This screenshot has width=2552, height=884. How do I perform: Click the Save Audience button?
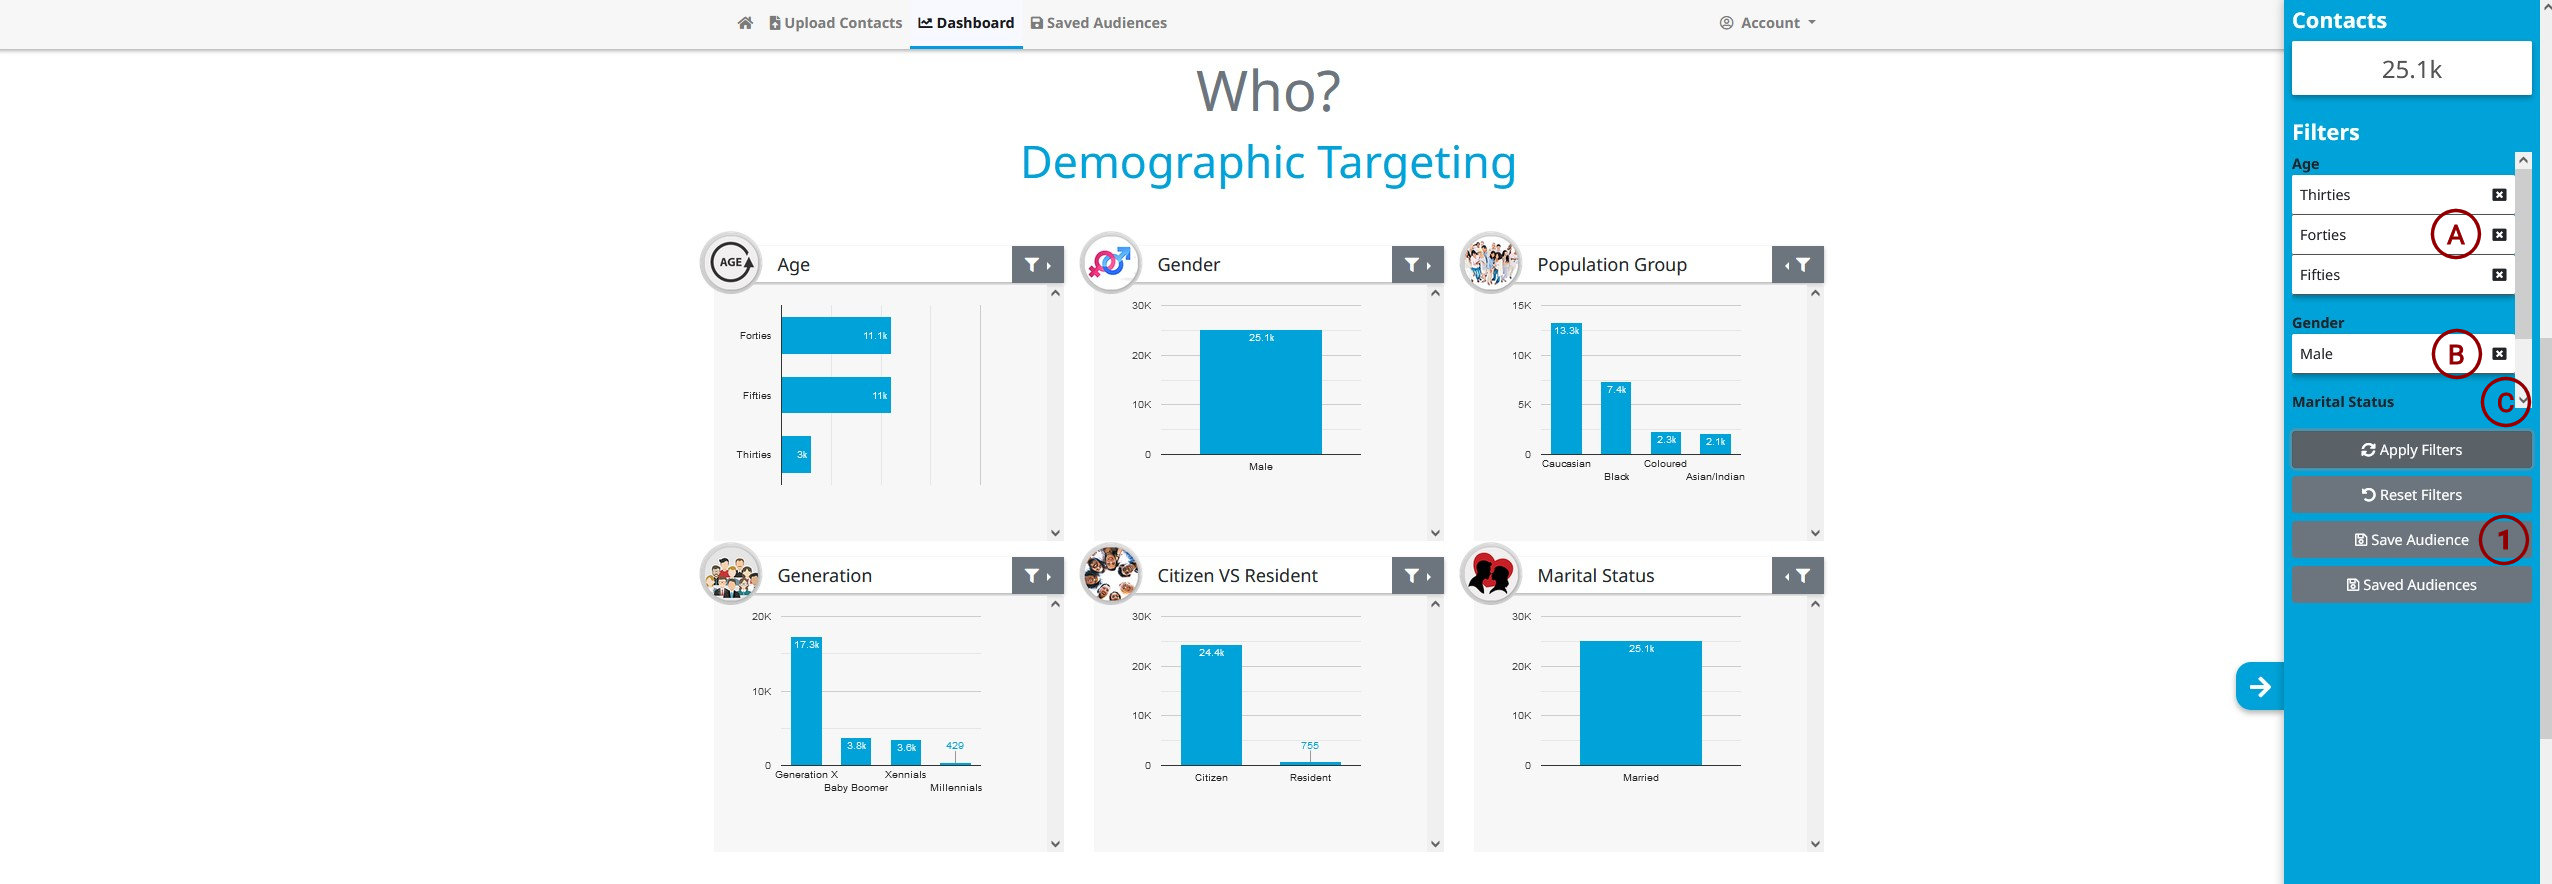point(2410,540)
